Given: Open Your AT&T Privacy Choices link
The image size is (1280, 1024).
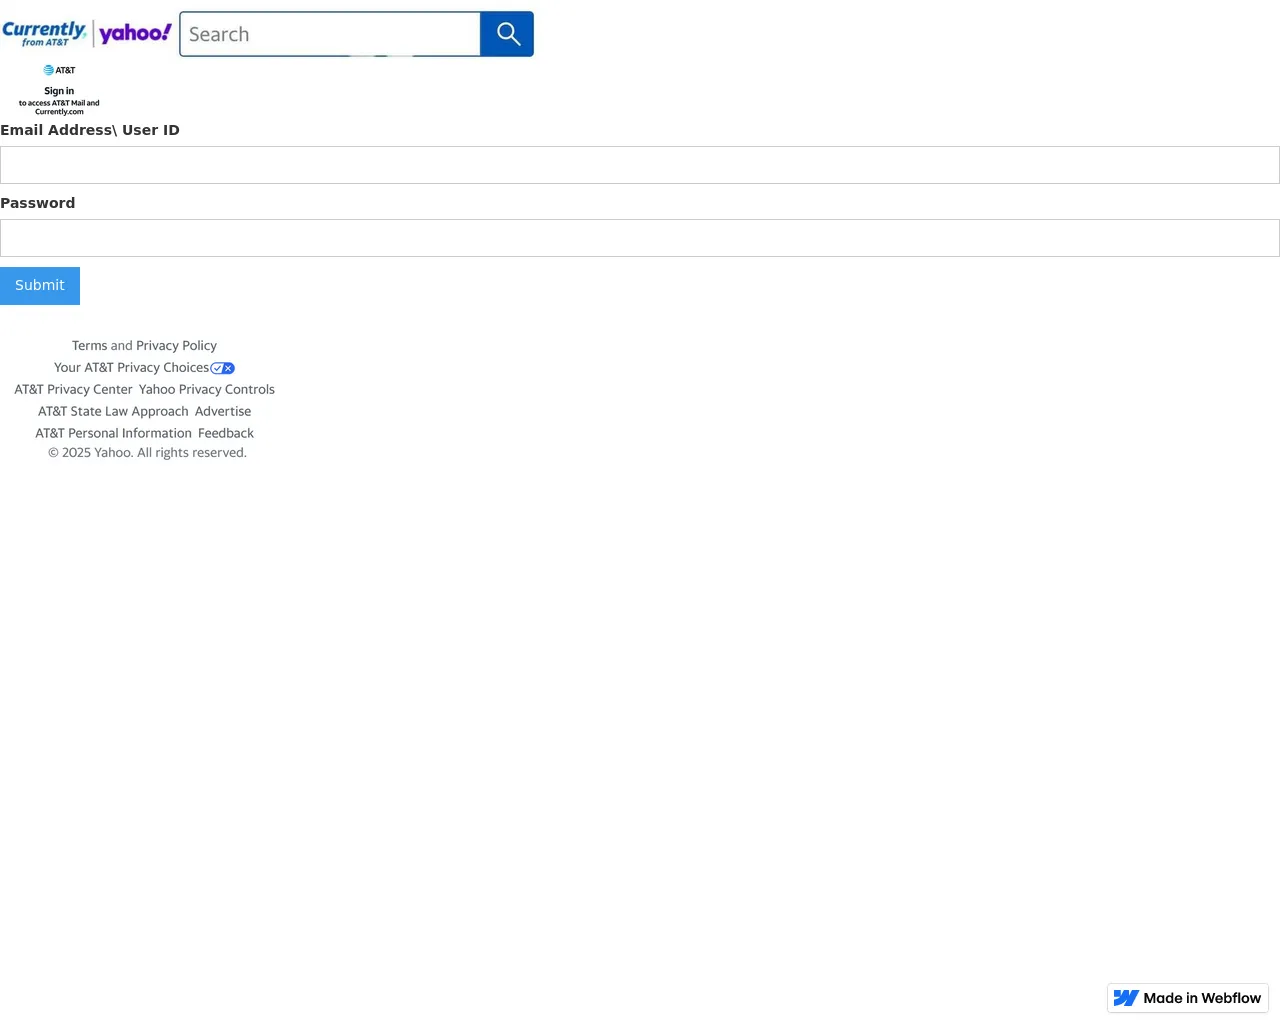Looking at the screenshot, I should 132,368.
